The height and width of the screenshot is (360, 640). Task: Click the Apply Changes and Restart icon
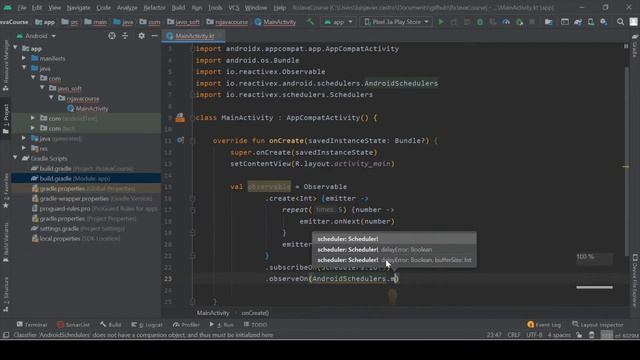point(454,22)
